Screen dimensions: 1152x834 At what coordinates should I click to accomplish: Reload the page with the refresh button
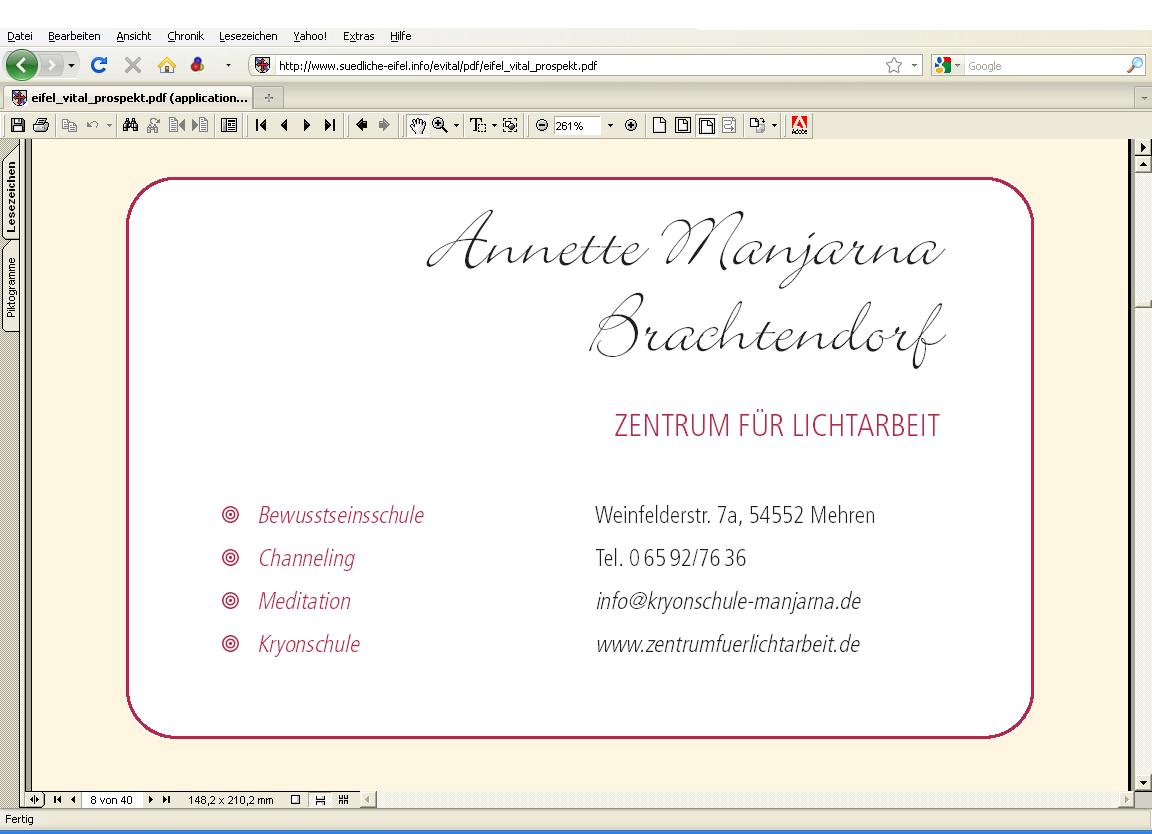coord(98,66)
